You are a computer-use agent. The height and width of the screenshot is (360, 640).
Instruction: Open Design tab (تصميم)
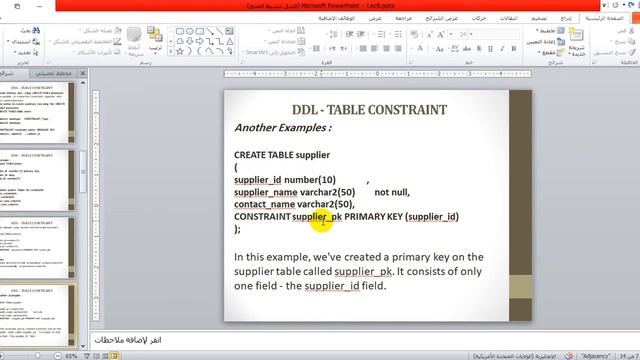click(539, 18)
